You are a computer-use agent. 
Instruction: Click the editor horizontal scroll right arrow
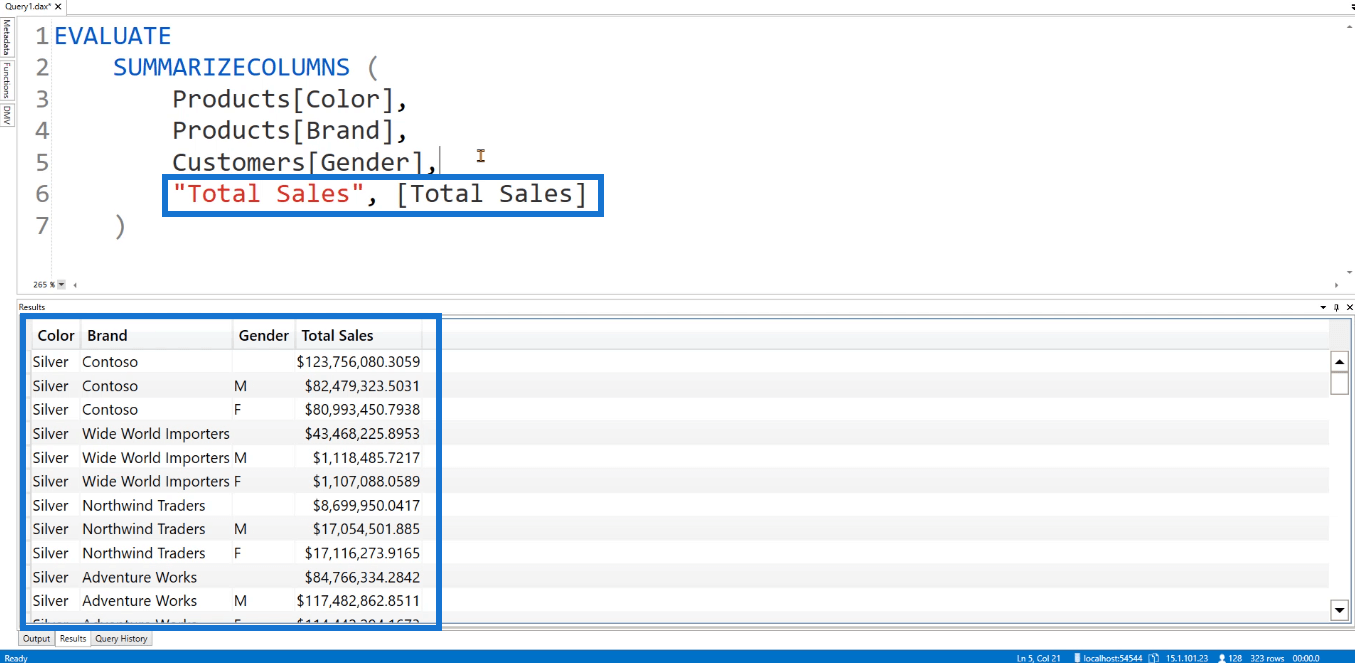click(1335, 285)
